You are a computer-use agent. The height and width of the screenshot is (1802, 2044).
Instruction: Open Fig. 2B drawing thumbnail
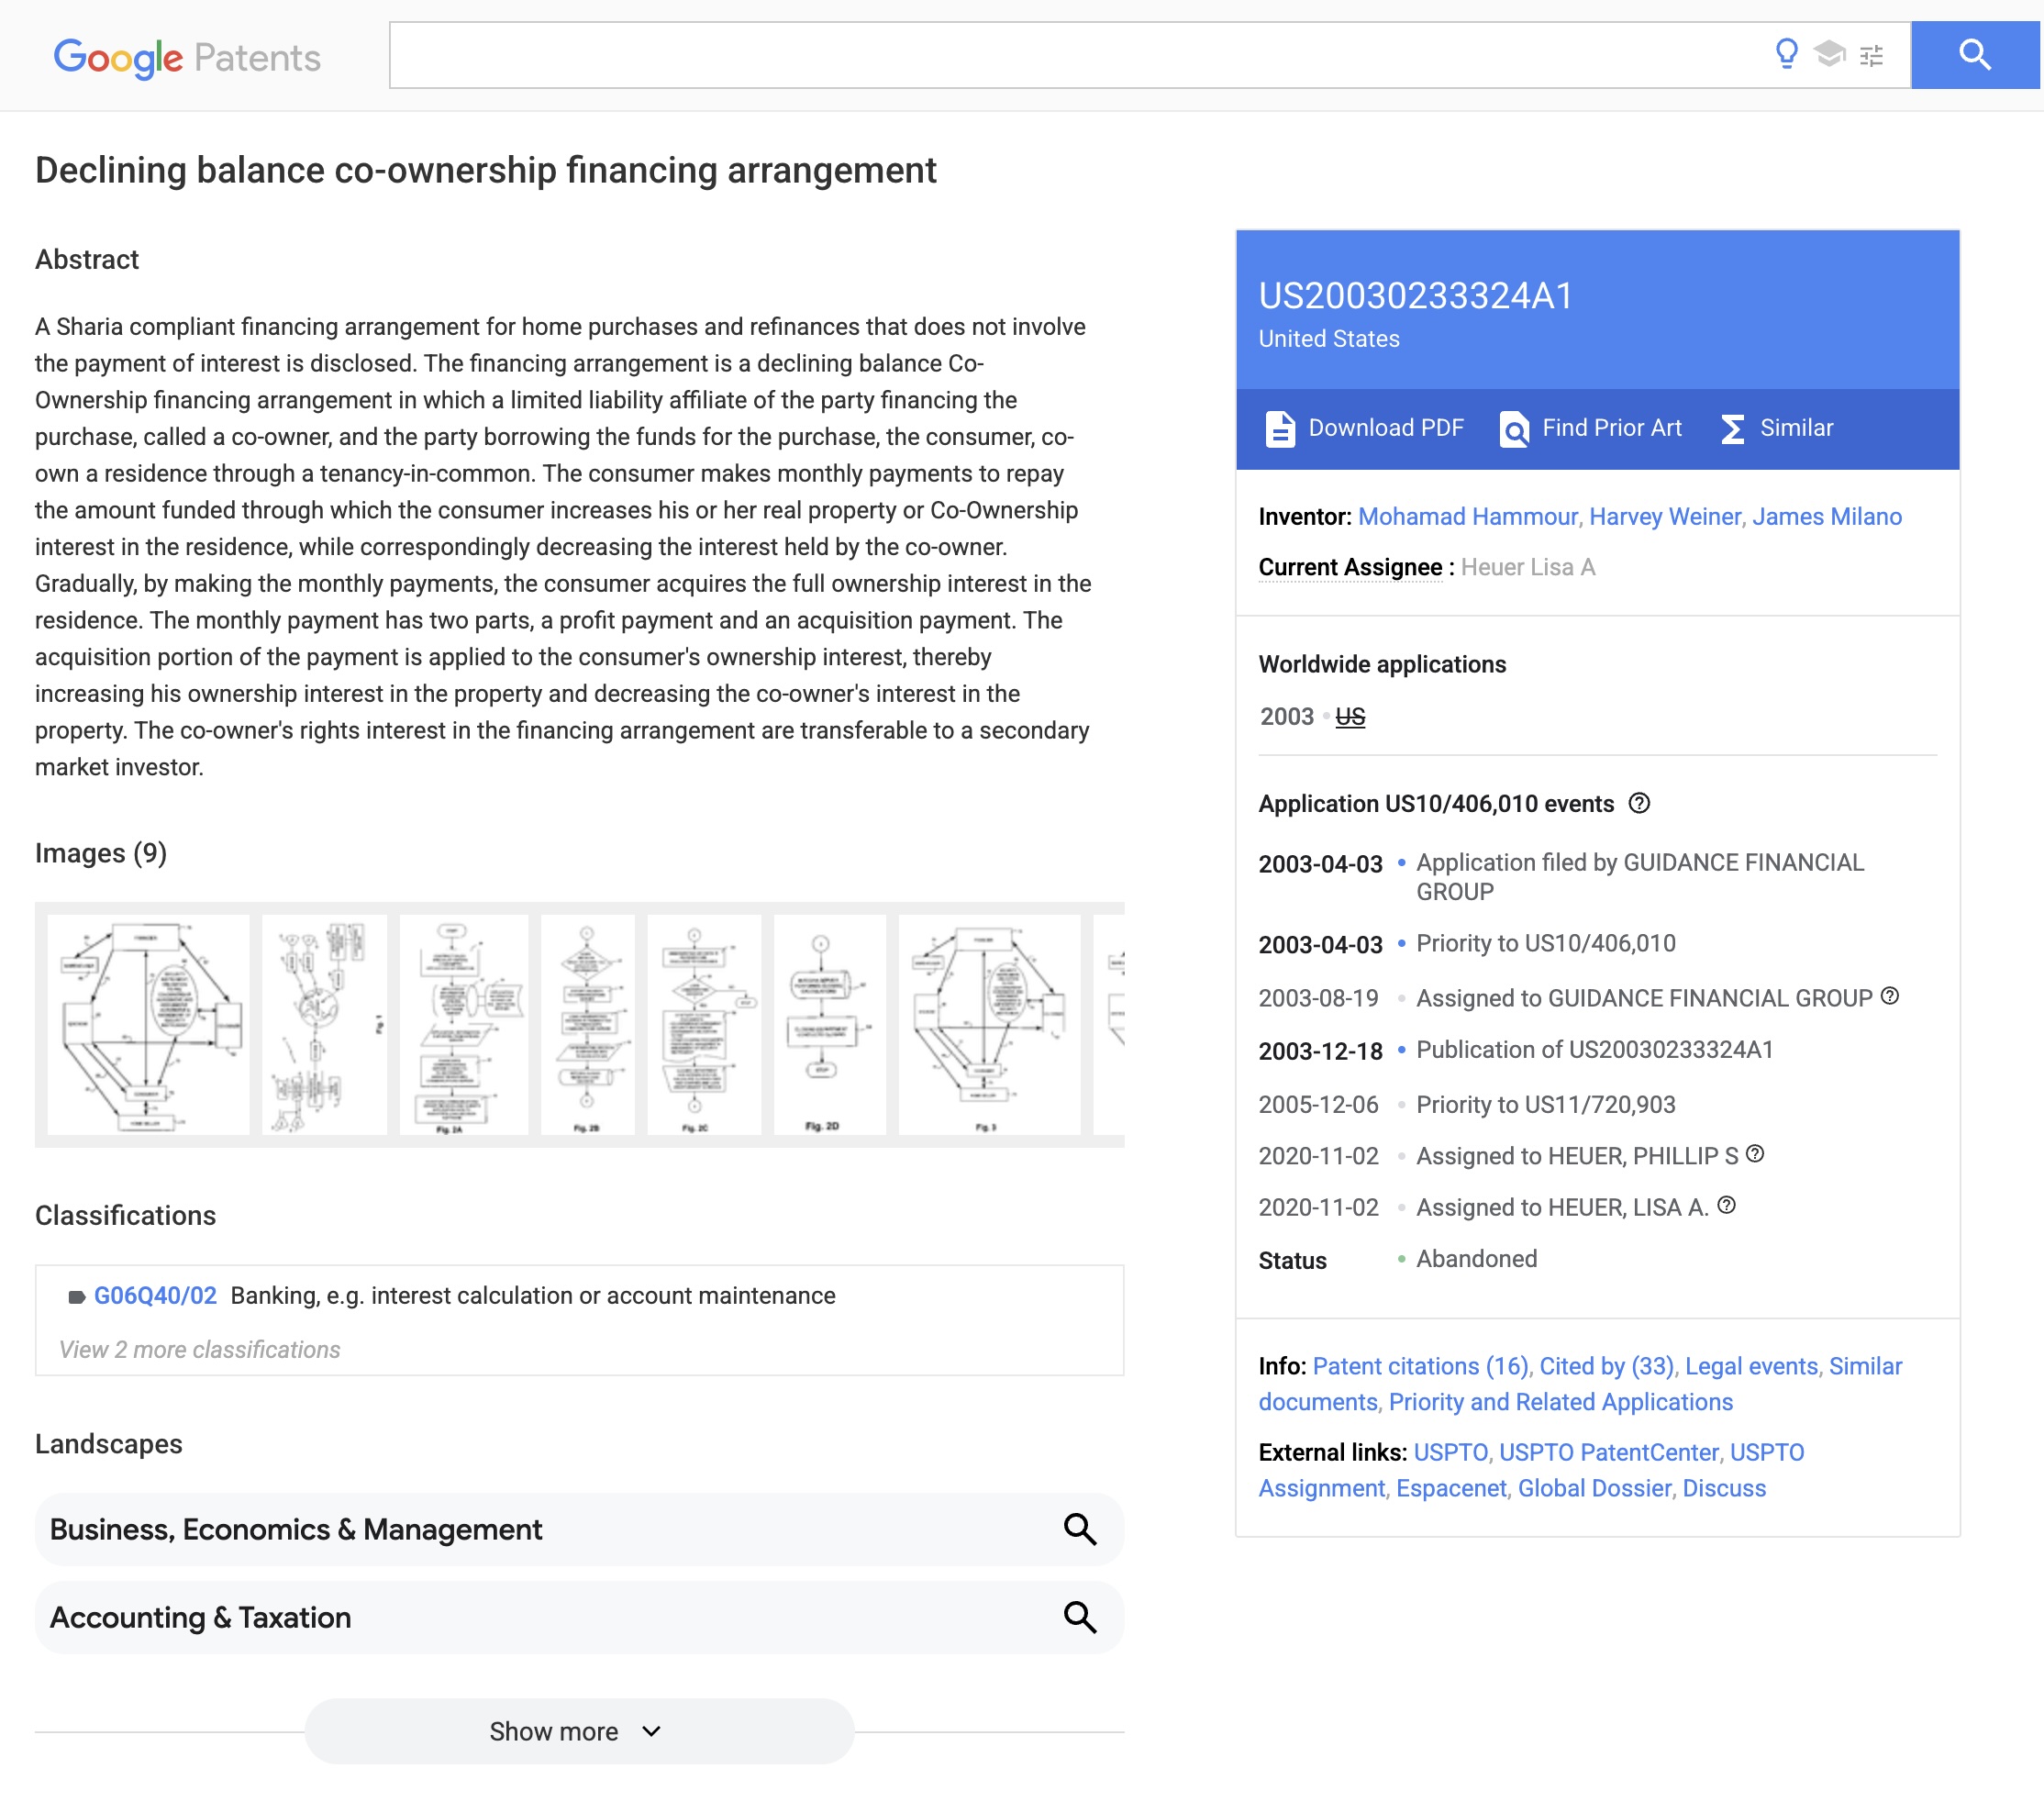pyautogui.click(x=588, y=1024)
